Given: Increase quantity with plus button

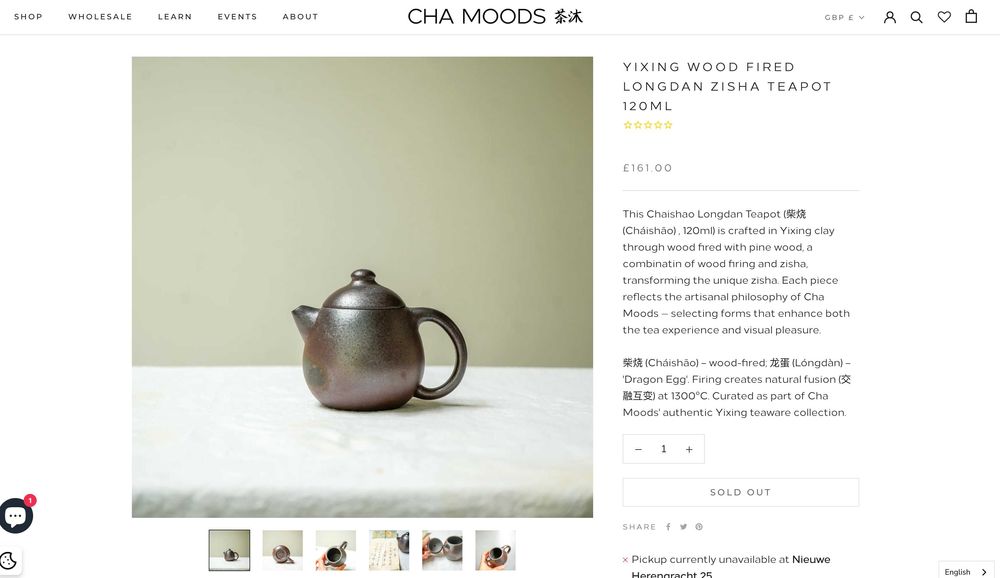Looking at the screenshot, I should pyautogui.click(x=689, y=449).
